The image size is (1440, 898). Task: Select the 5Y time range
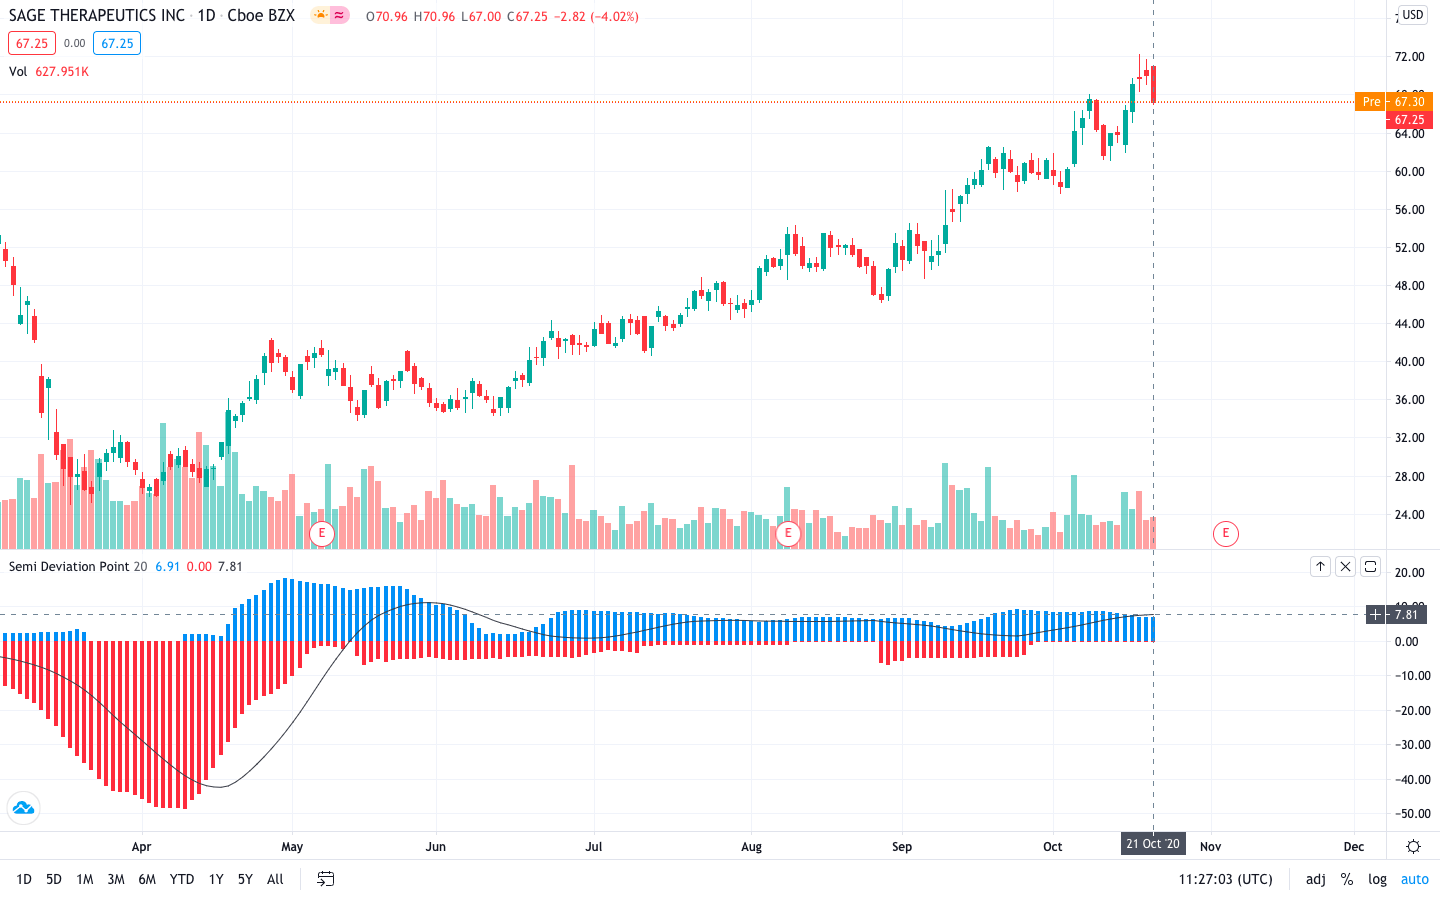[245, 879]
